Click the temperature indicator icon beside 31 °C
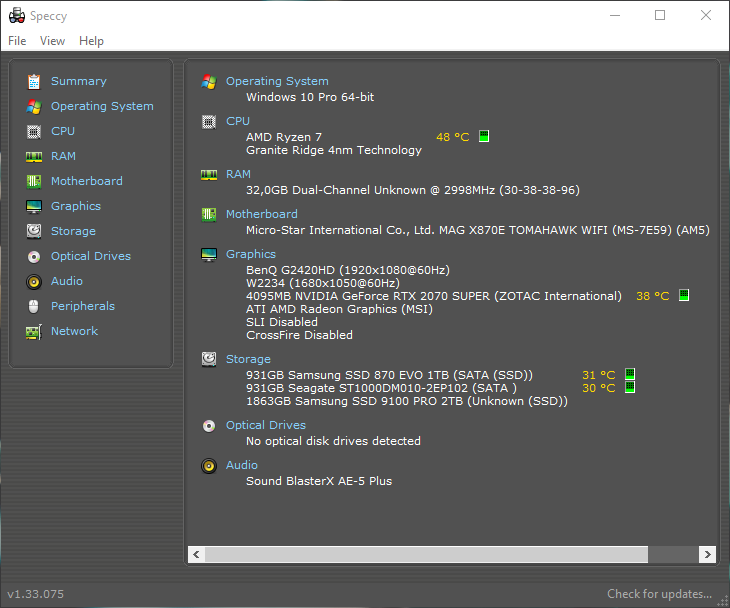The height and width of the screenshot is (608, 730). click(629, 374)
